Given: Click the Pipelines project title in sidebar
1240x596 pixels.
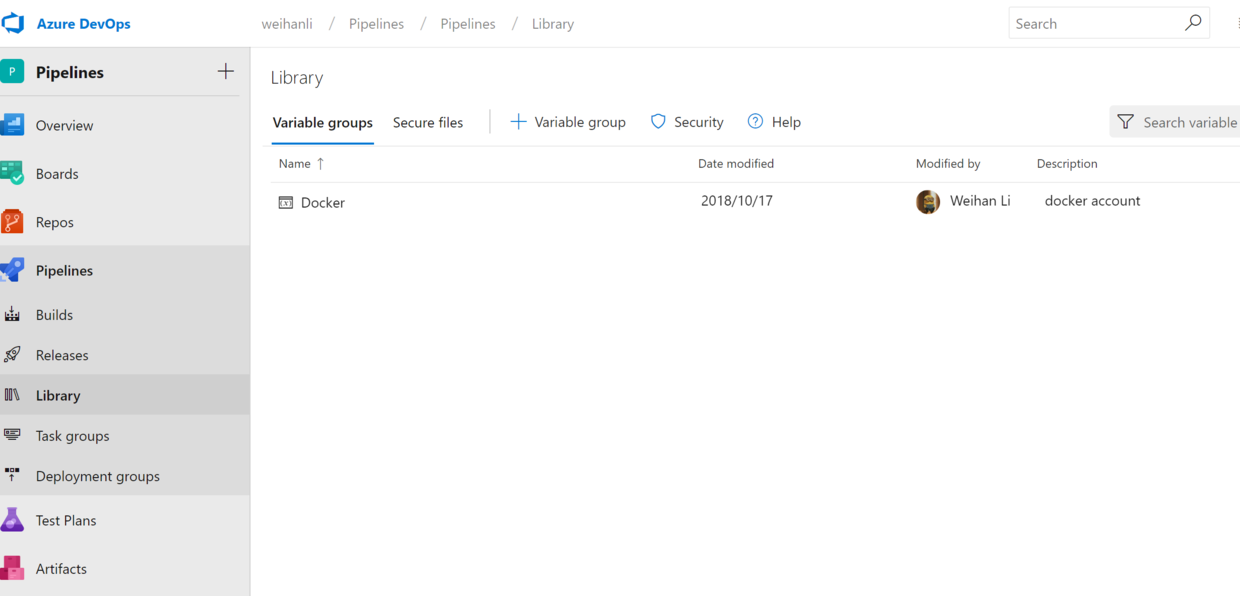Looking at the screenshot, I should 70,72.
